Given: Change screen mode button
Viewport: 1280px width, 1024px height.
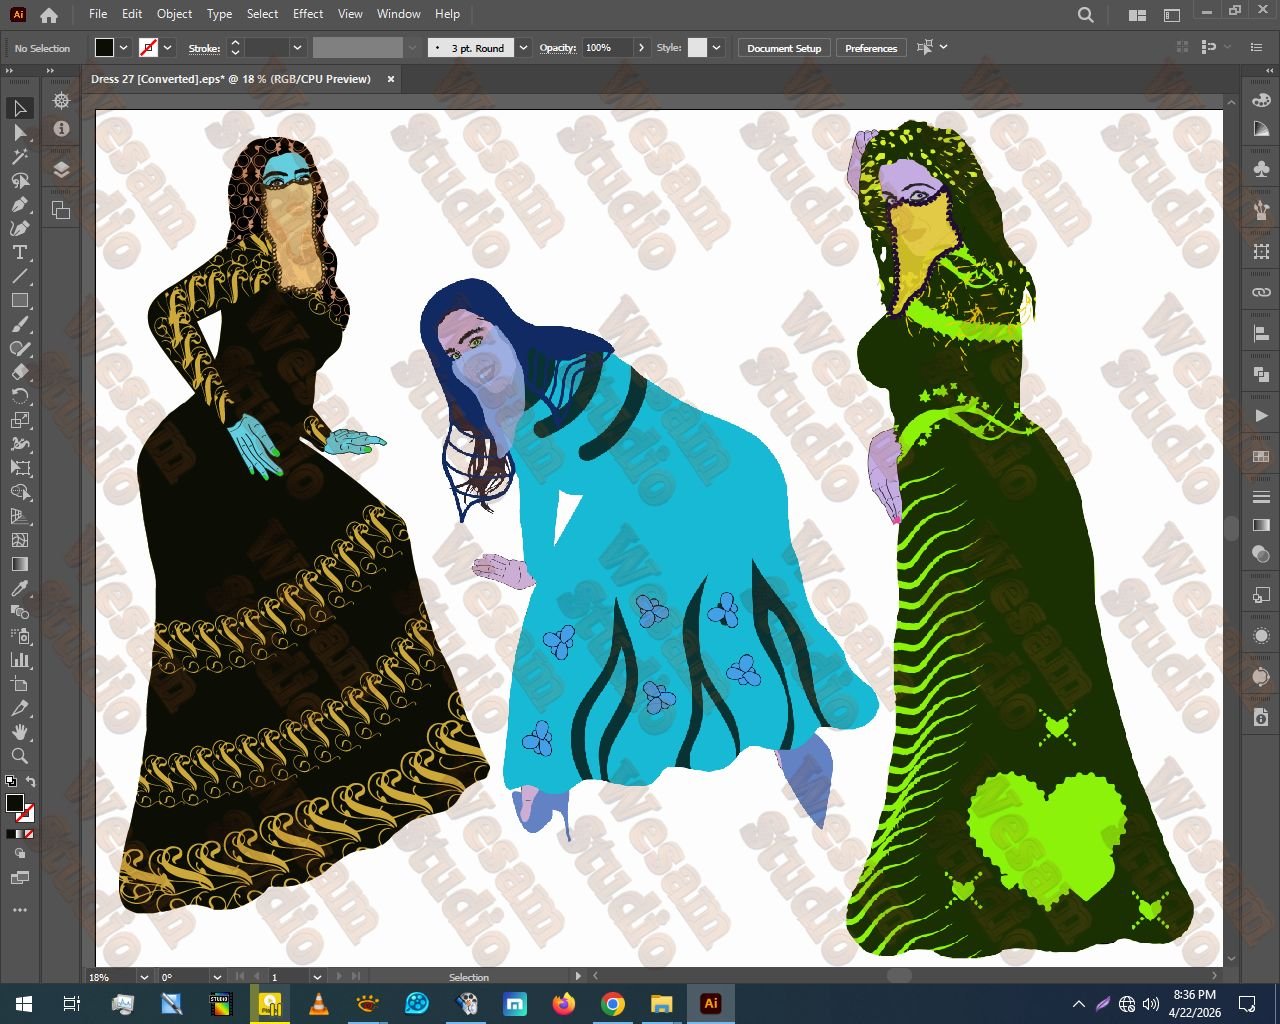Looking at the screenshot, I should 20,878.
